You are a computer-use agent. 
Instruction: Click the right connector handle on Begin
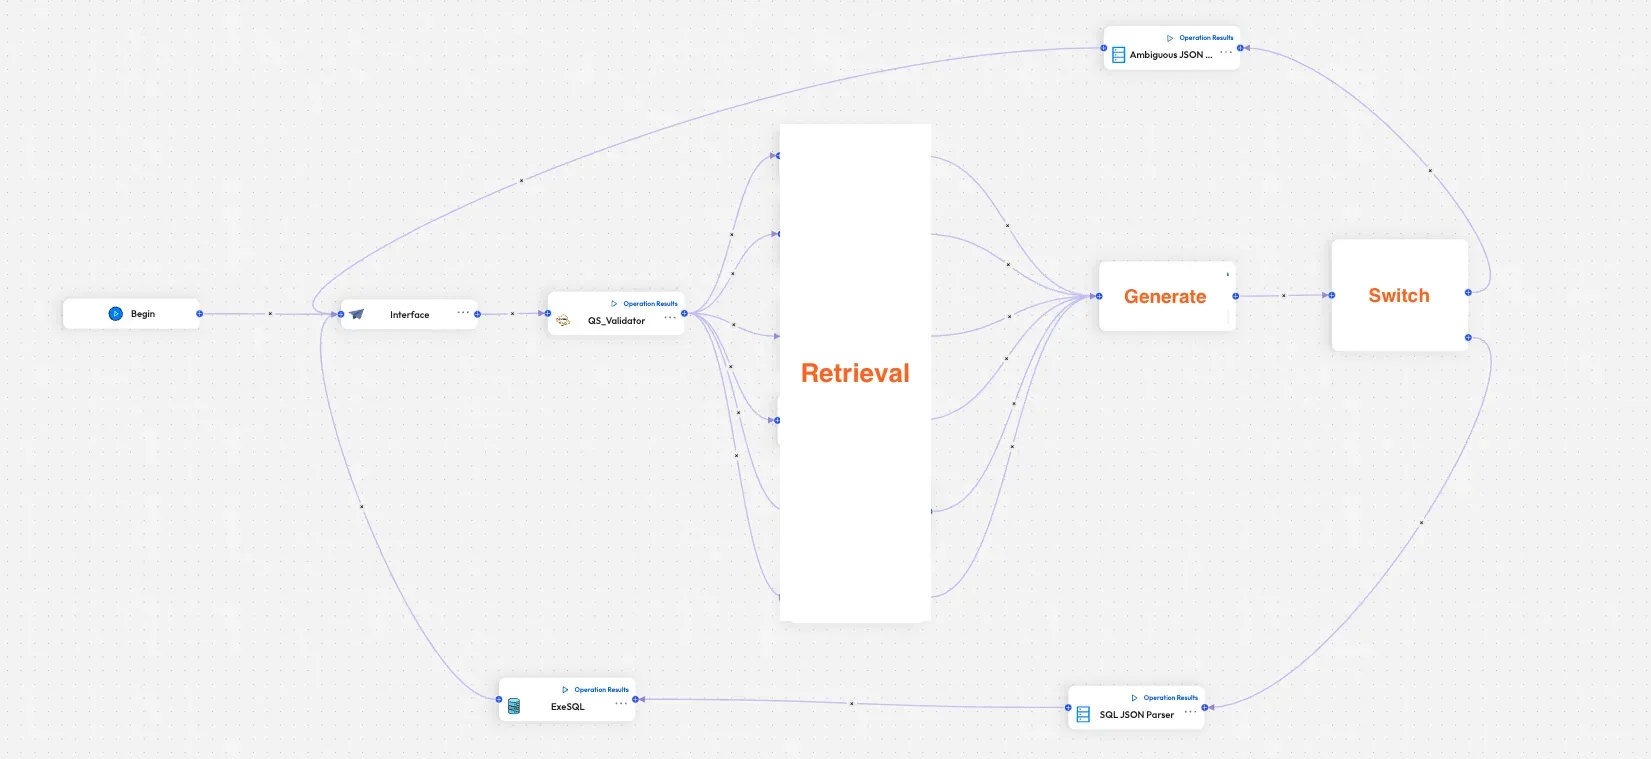199,314
